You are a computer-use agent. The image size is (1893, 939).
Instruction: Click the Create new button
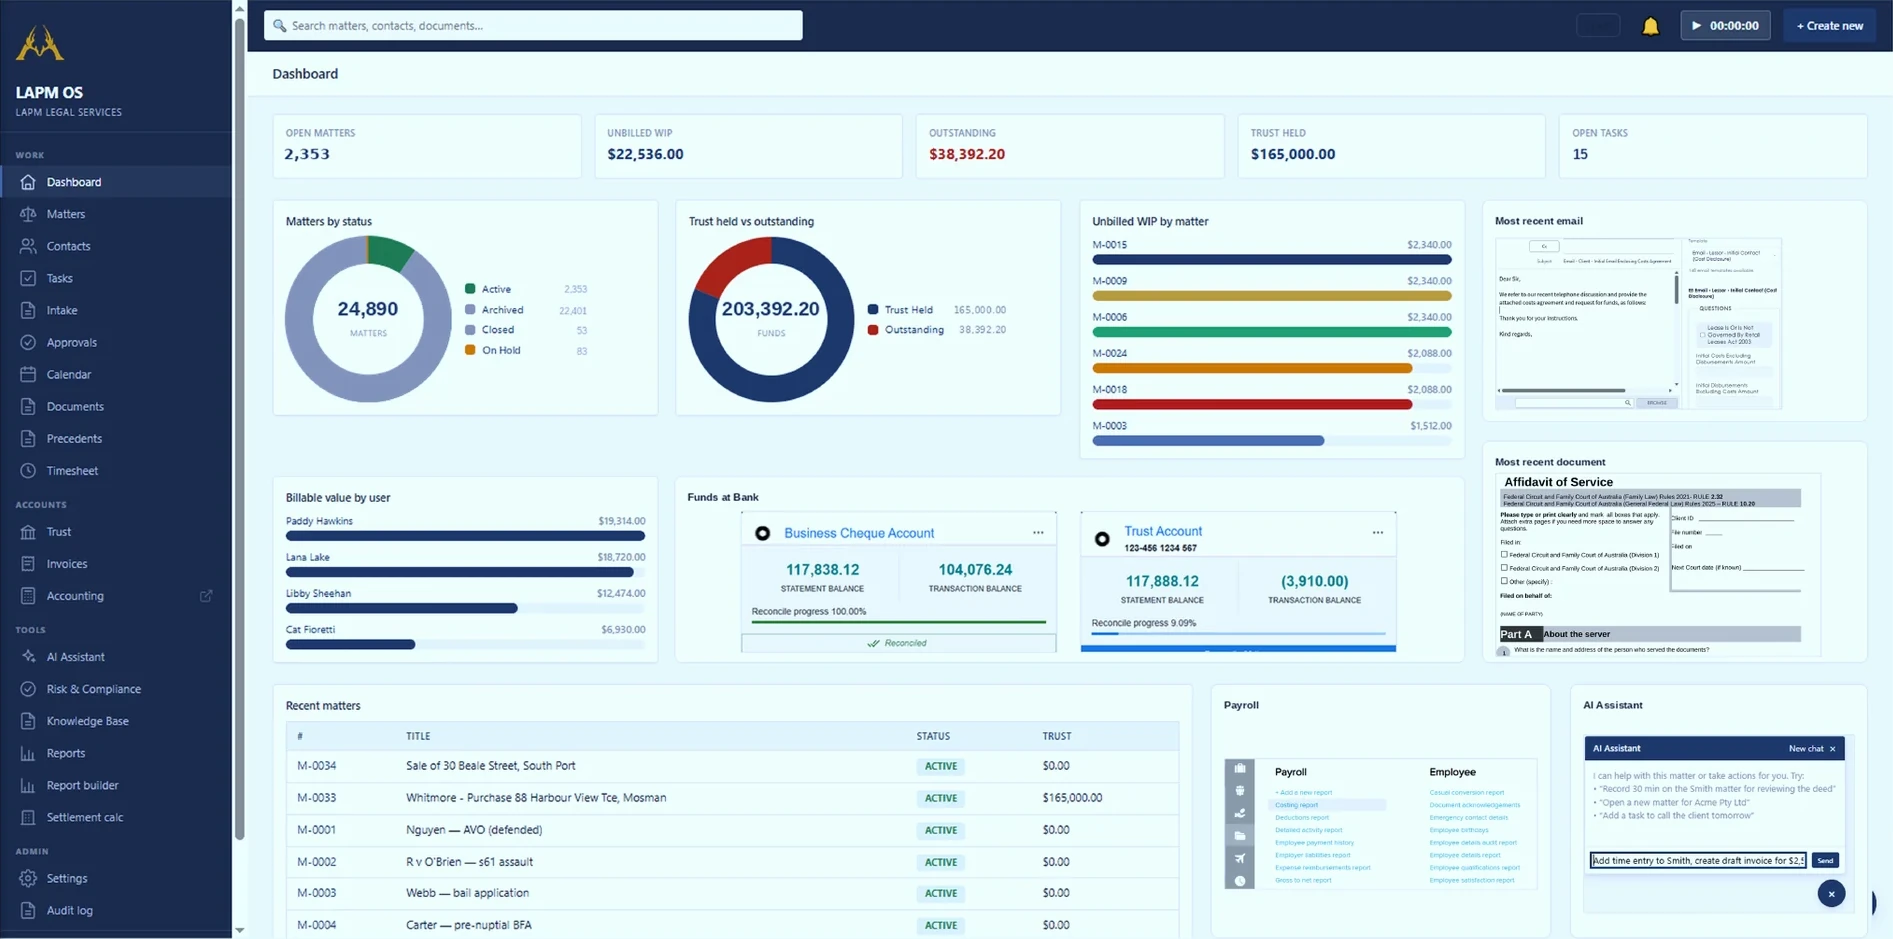click(1829, 26)
